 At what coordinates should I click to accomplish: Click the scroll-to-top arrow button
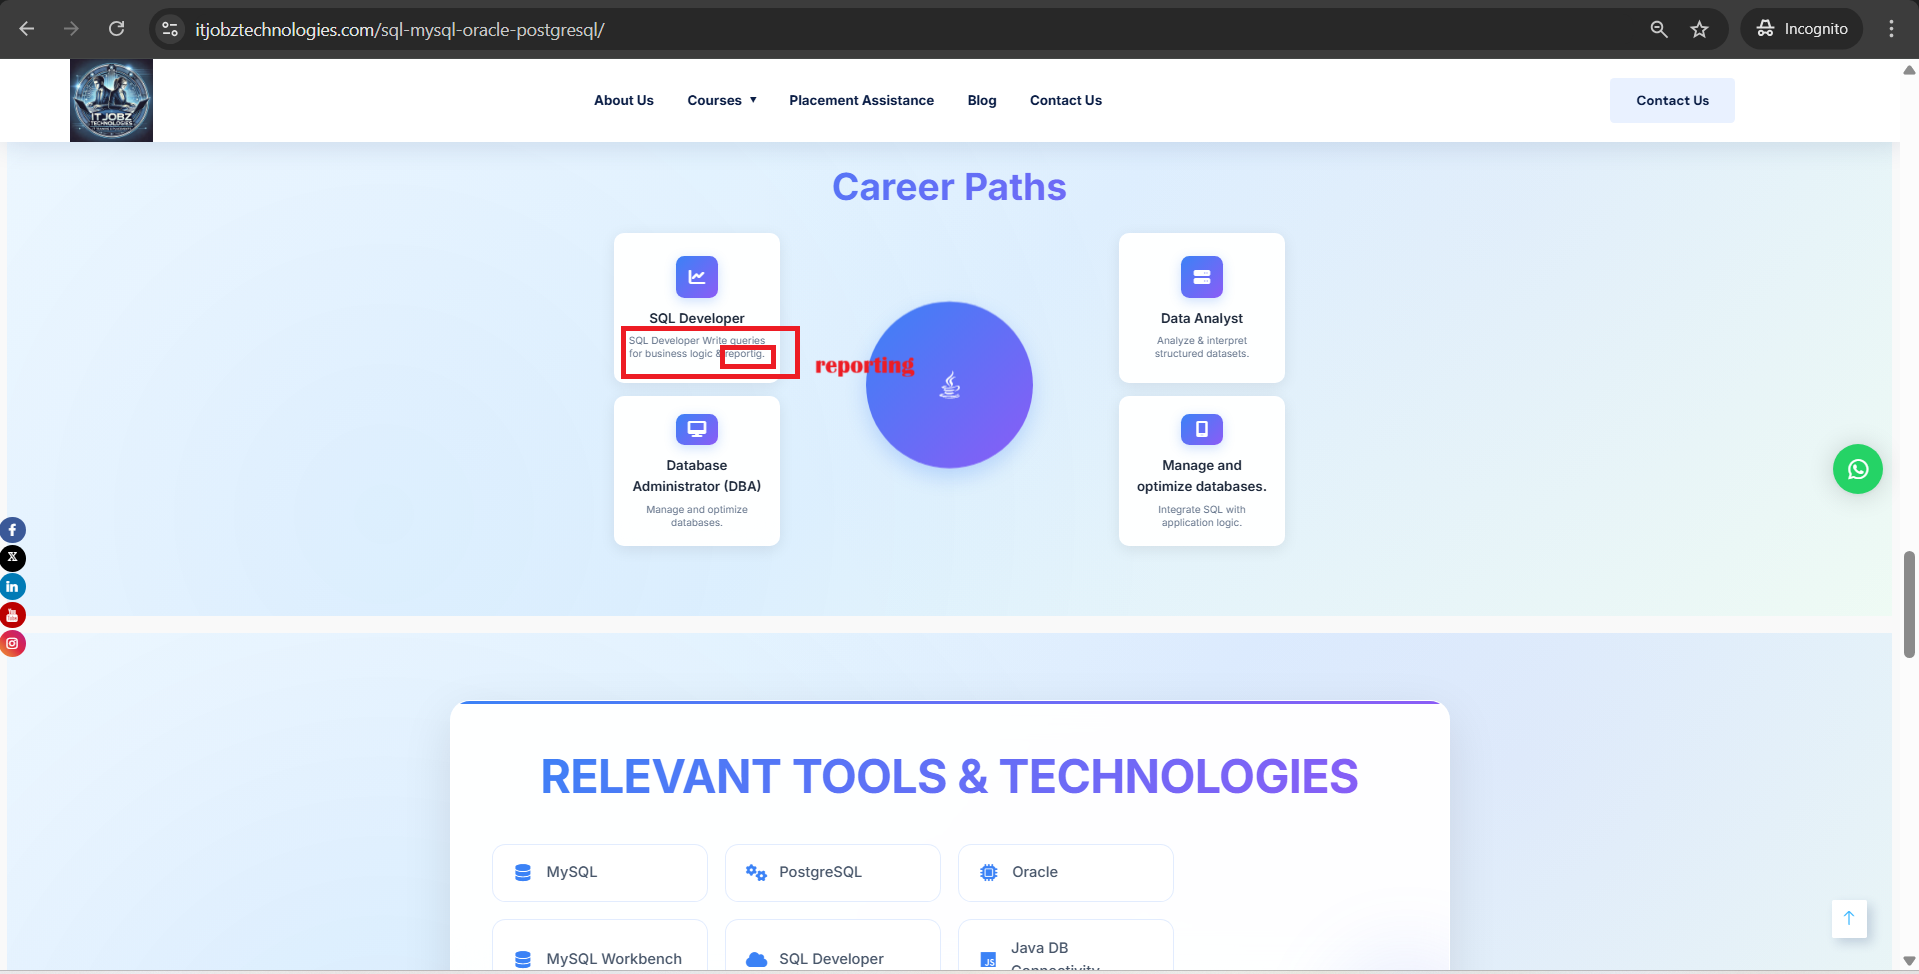point(1848,918)
